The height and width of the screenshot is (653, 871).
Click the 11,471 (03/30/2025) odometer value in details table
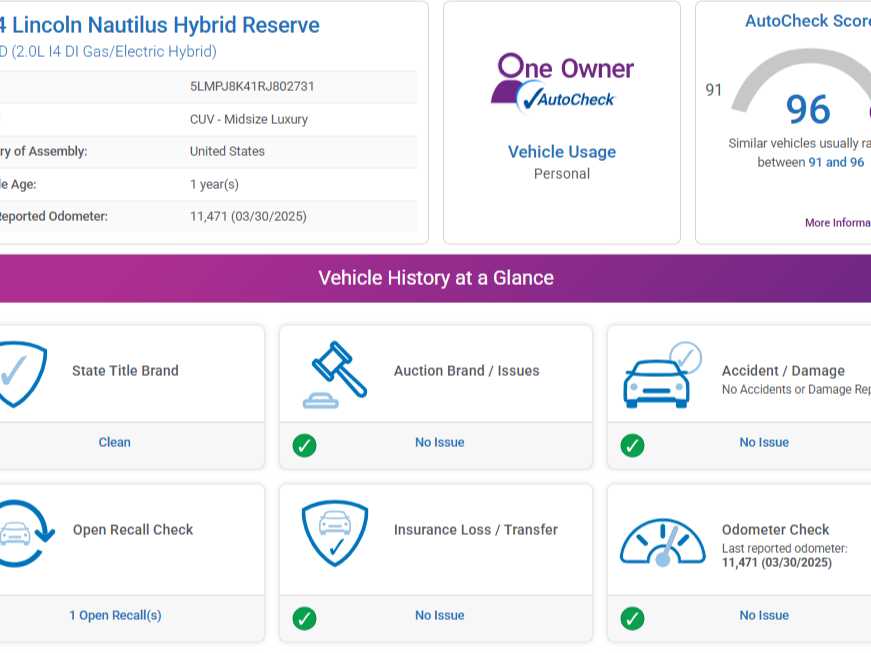click(248, 217)
